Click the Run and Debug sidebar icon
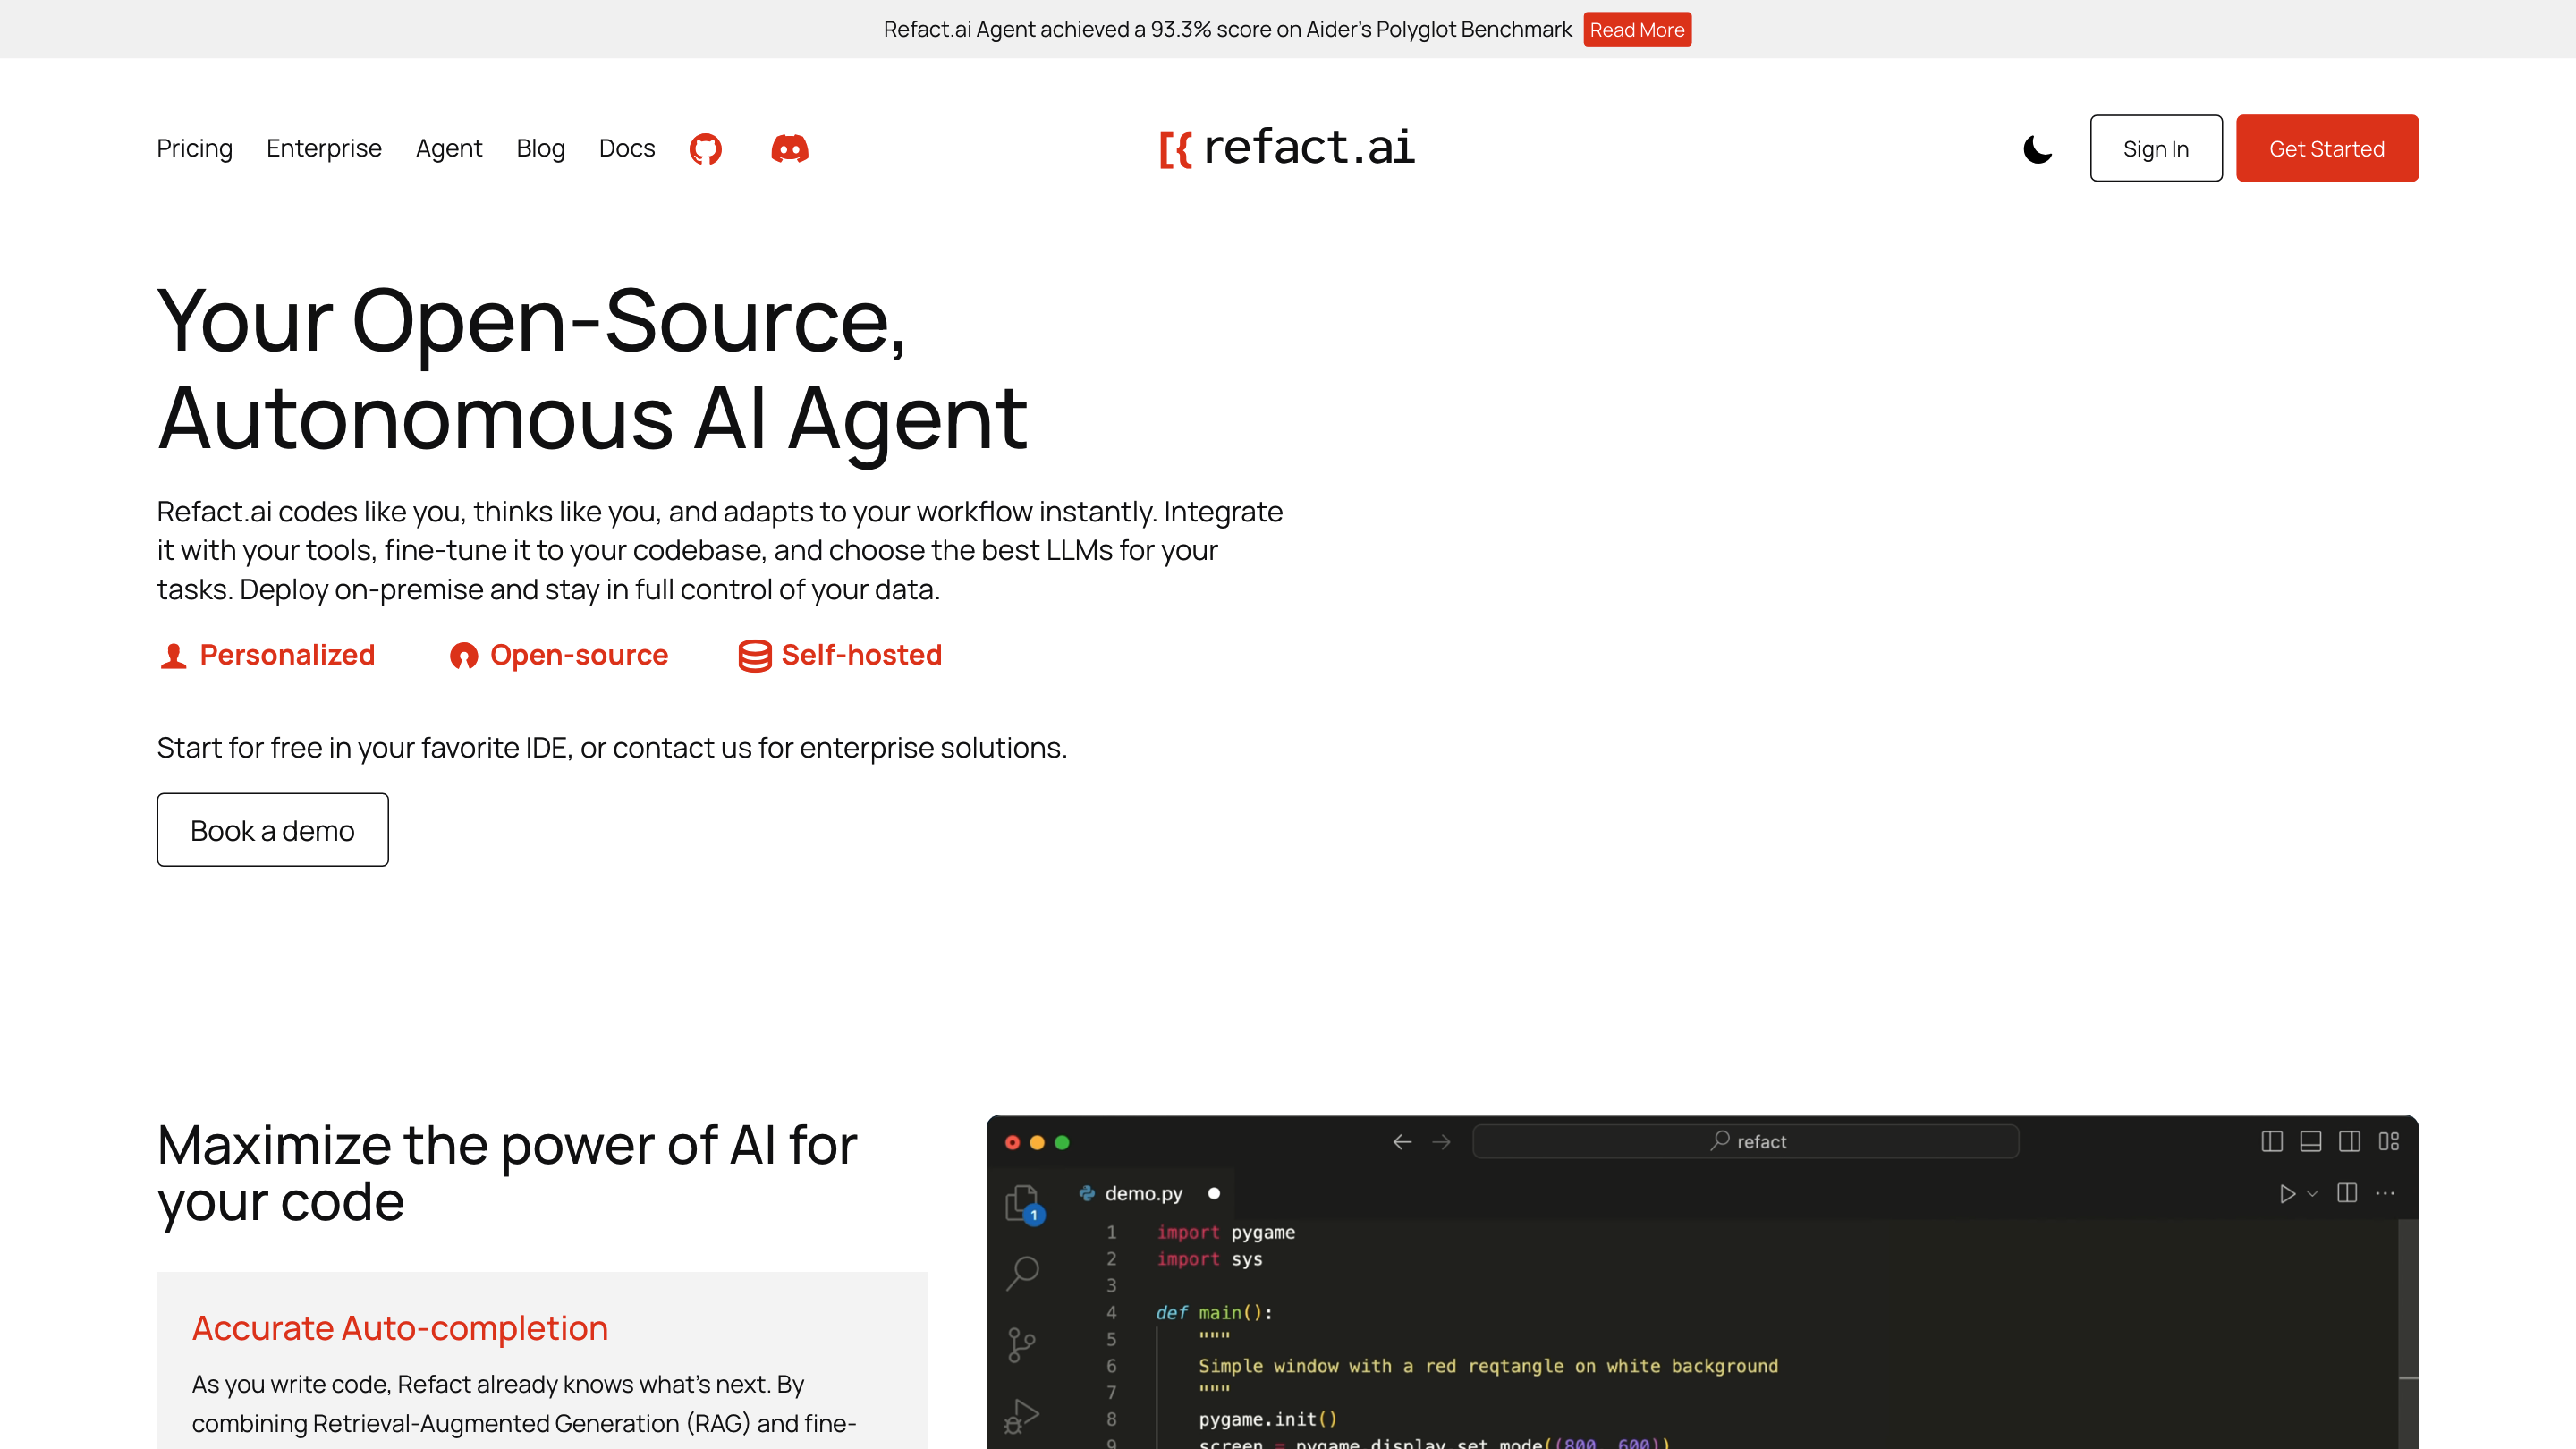Viewport: 2576px width, 1449px height. coord(1022,1414)
